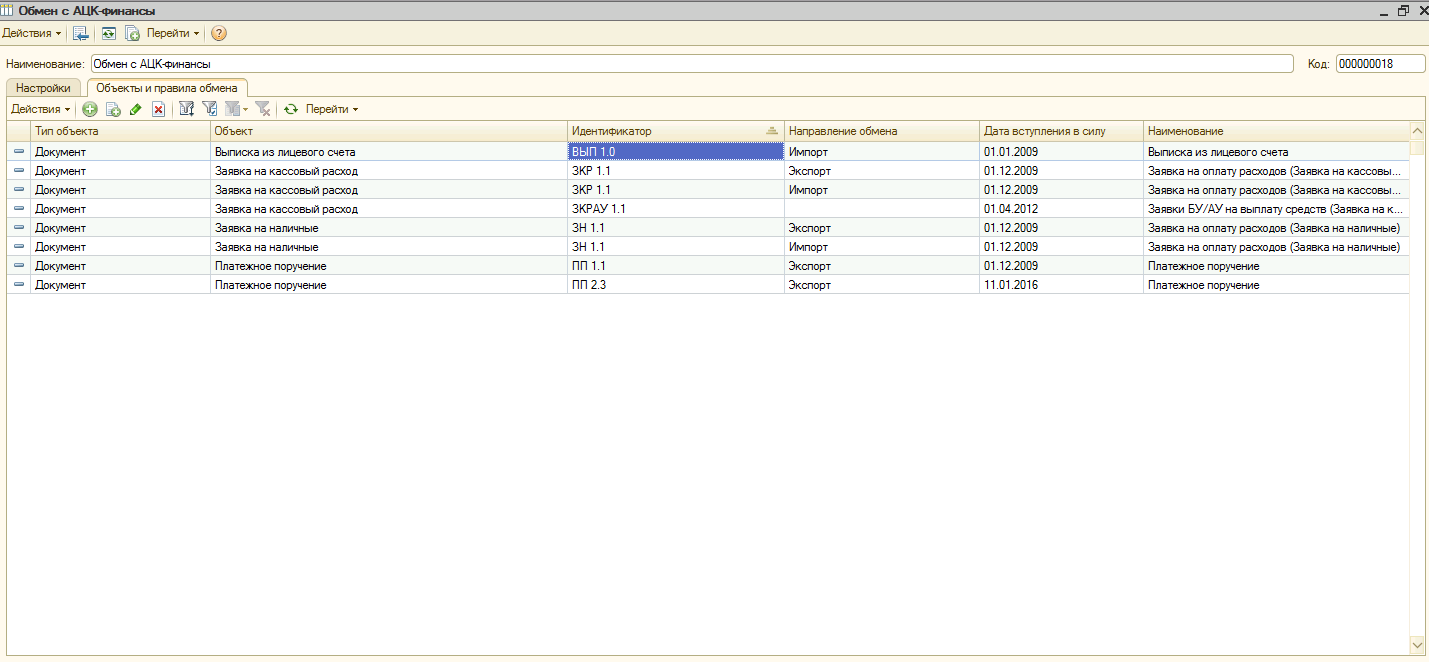Click the Наименование input field
This screenshot has height=662, width=1429.
[690, 64]
